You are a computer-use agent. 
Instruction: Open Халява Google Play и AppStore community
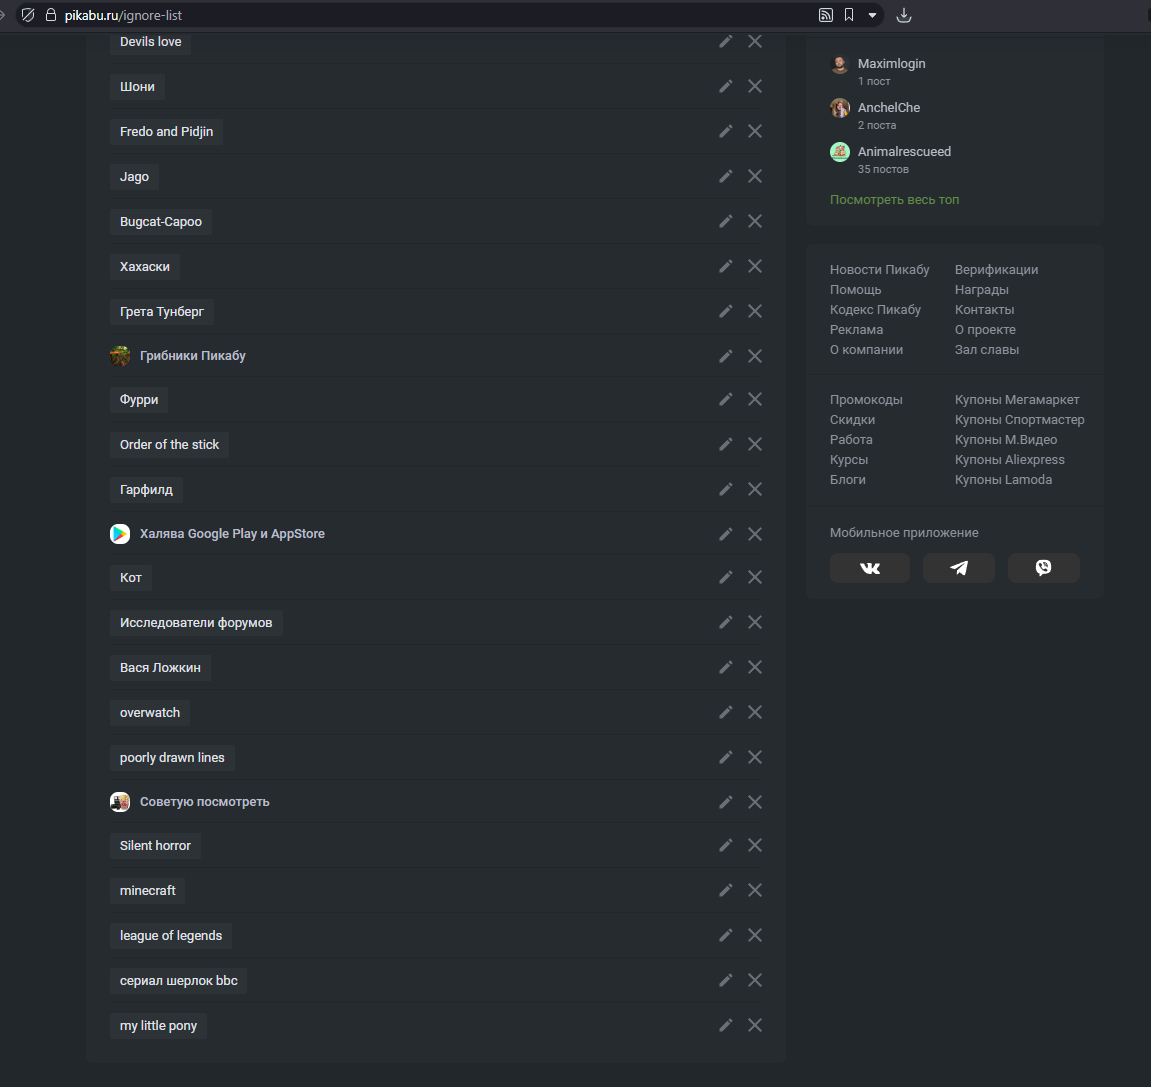(x=232, y=534)
